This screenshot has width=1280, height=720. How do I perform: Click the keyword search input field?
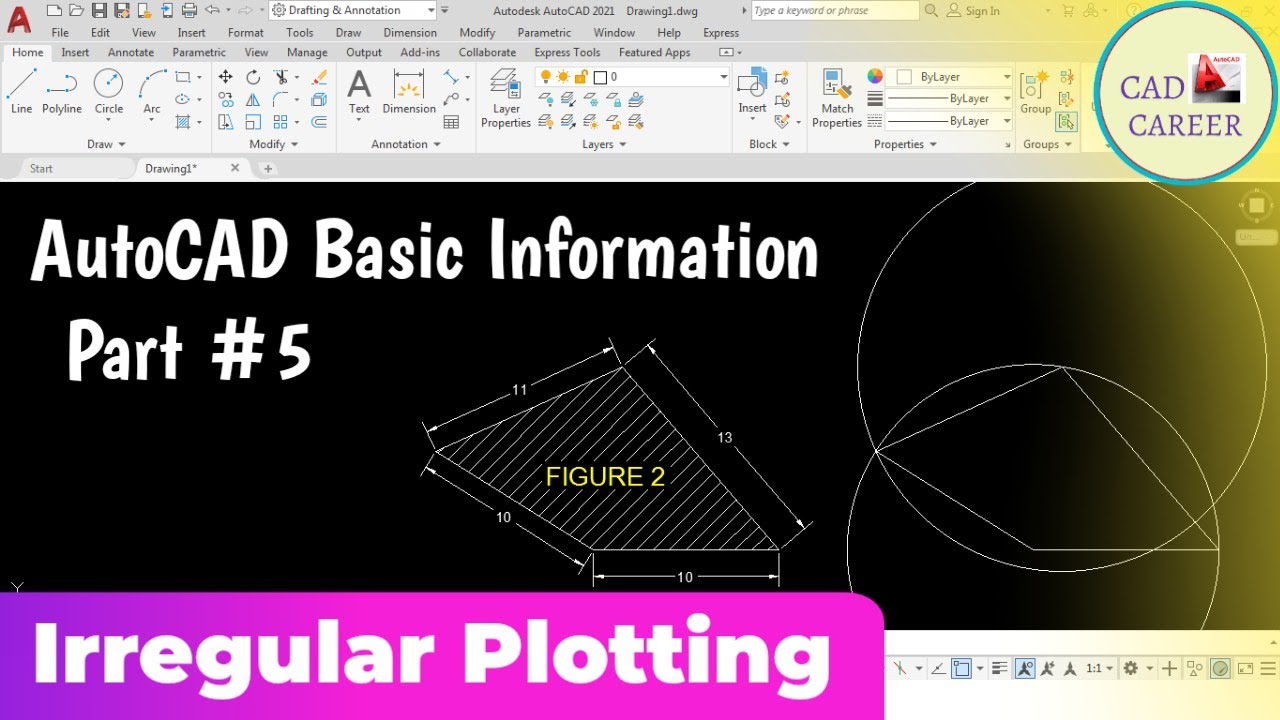pos(834,10)
